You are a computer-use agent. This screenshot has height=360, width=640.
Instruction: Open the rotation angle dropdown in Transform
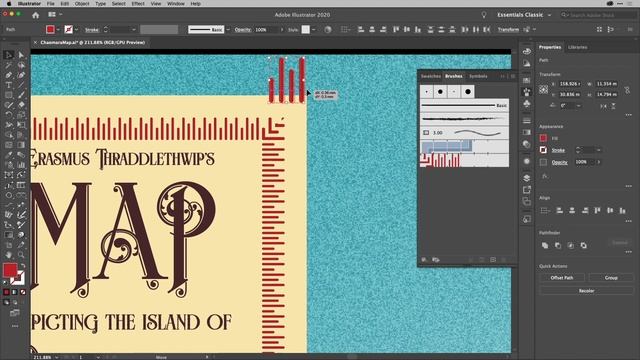click(x=578, y=106)
